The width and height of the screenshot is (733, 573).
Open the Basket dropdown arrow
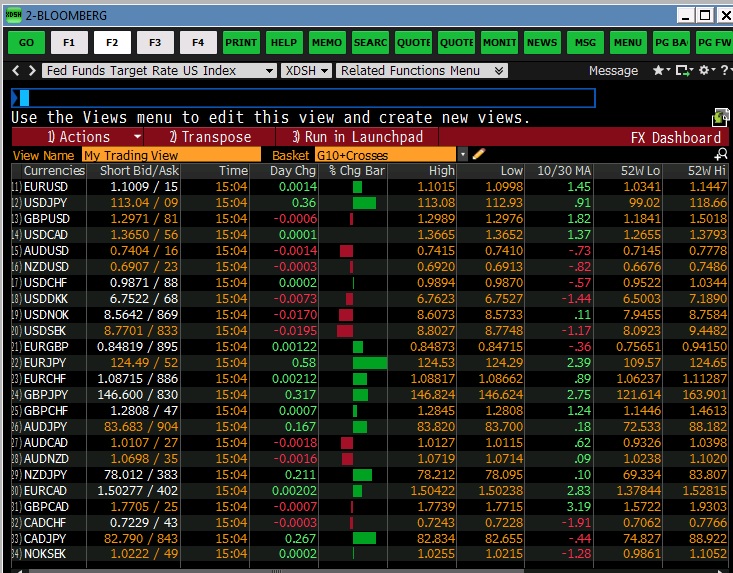tap(463, 155)
